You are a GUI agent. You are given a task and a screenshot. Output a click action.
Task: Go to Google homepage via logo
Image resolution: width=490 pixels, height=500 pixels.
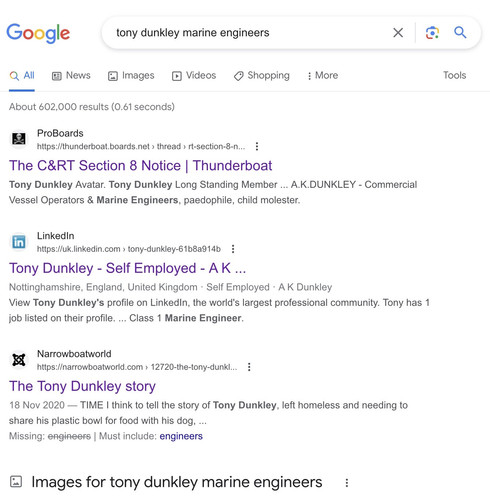38,33
